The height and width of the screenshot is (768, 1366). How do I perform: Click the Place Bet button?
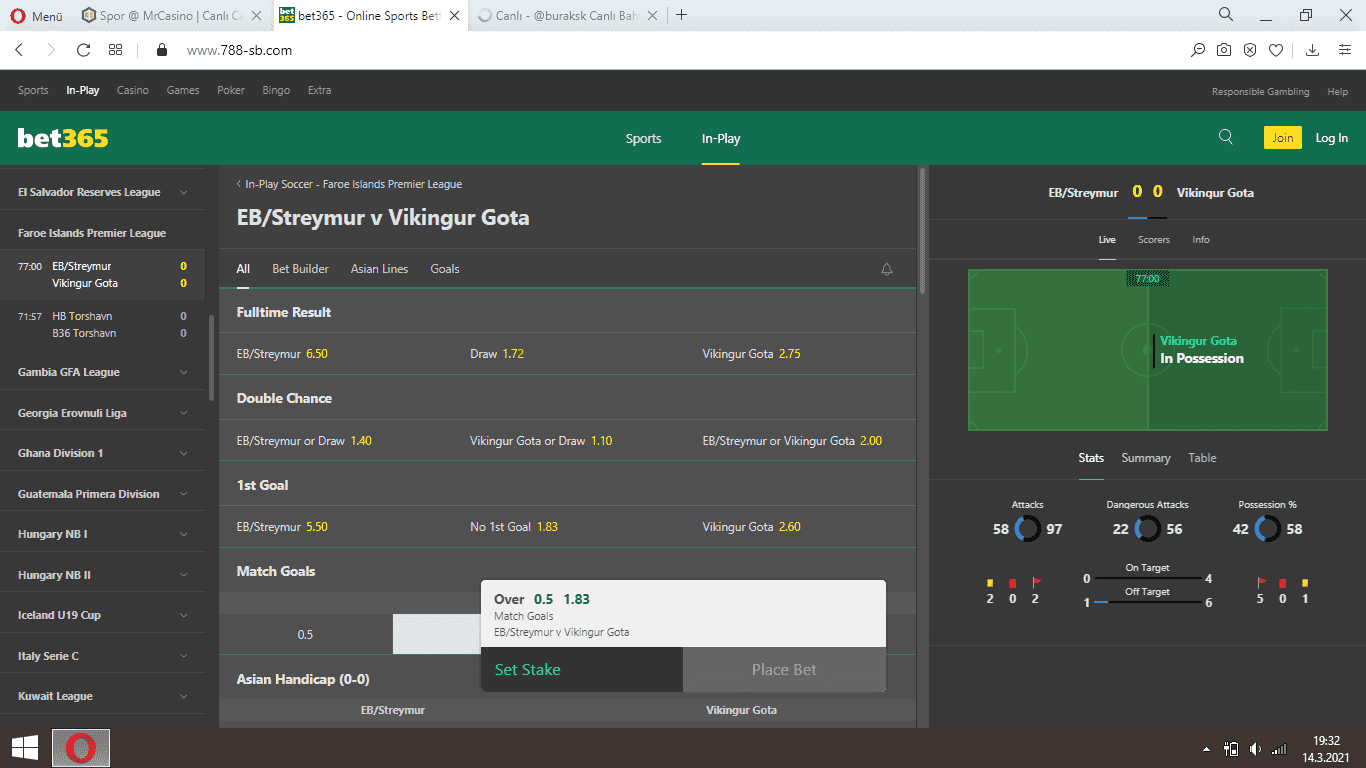(x=784, y=670)
